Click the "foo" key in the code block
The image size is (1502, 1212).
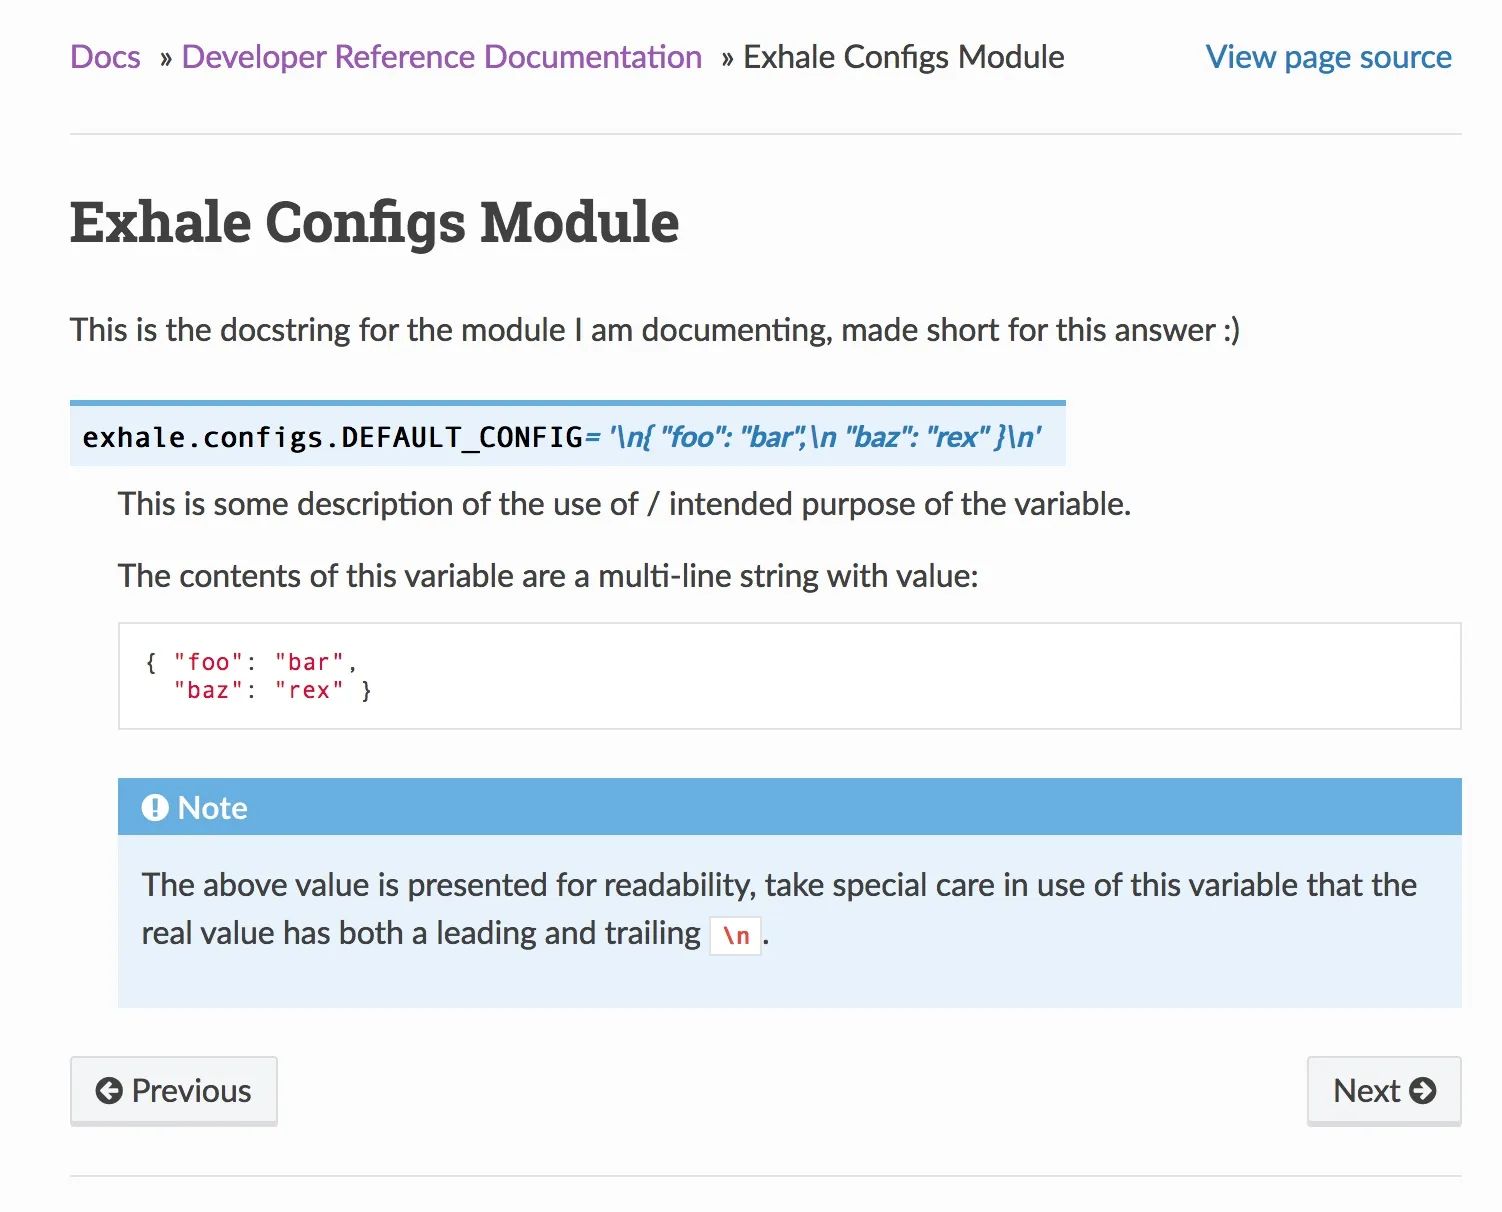coord(209,662)
